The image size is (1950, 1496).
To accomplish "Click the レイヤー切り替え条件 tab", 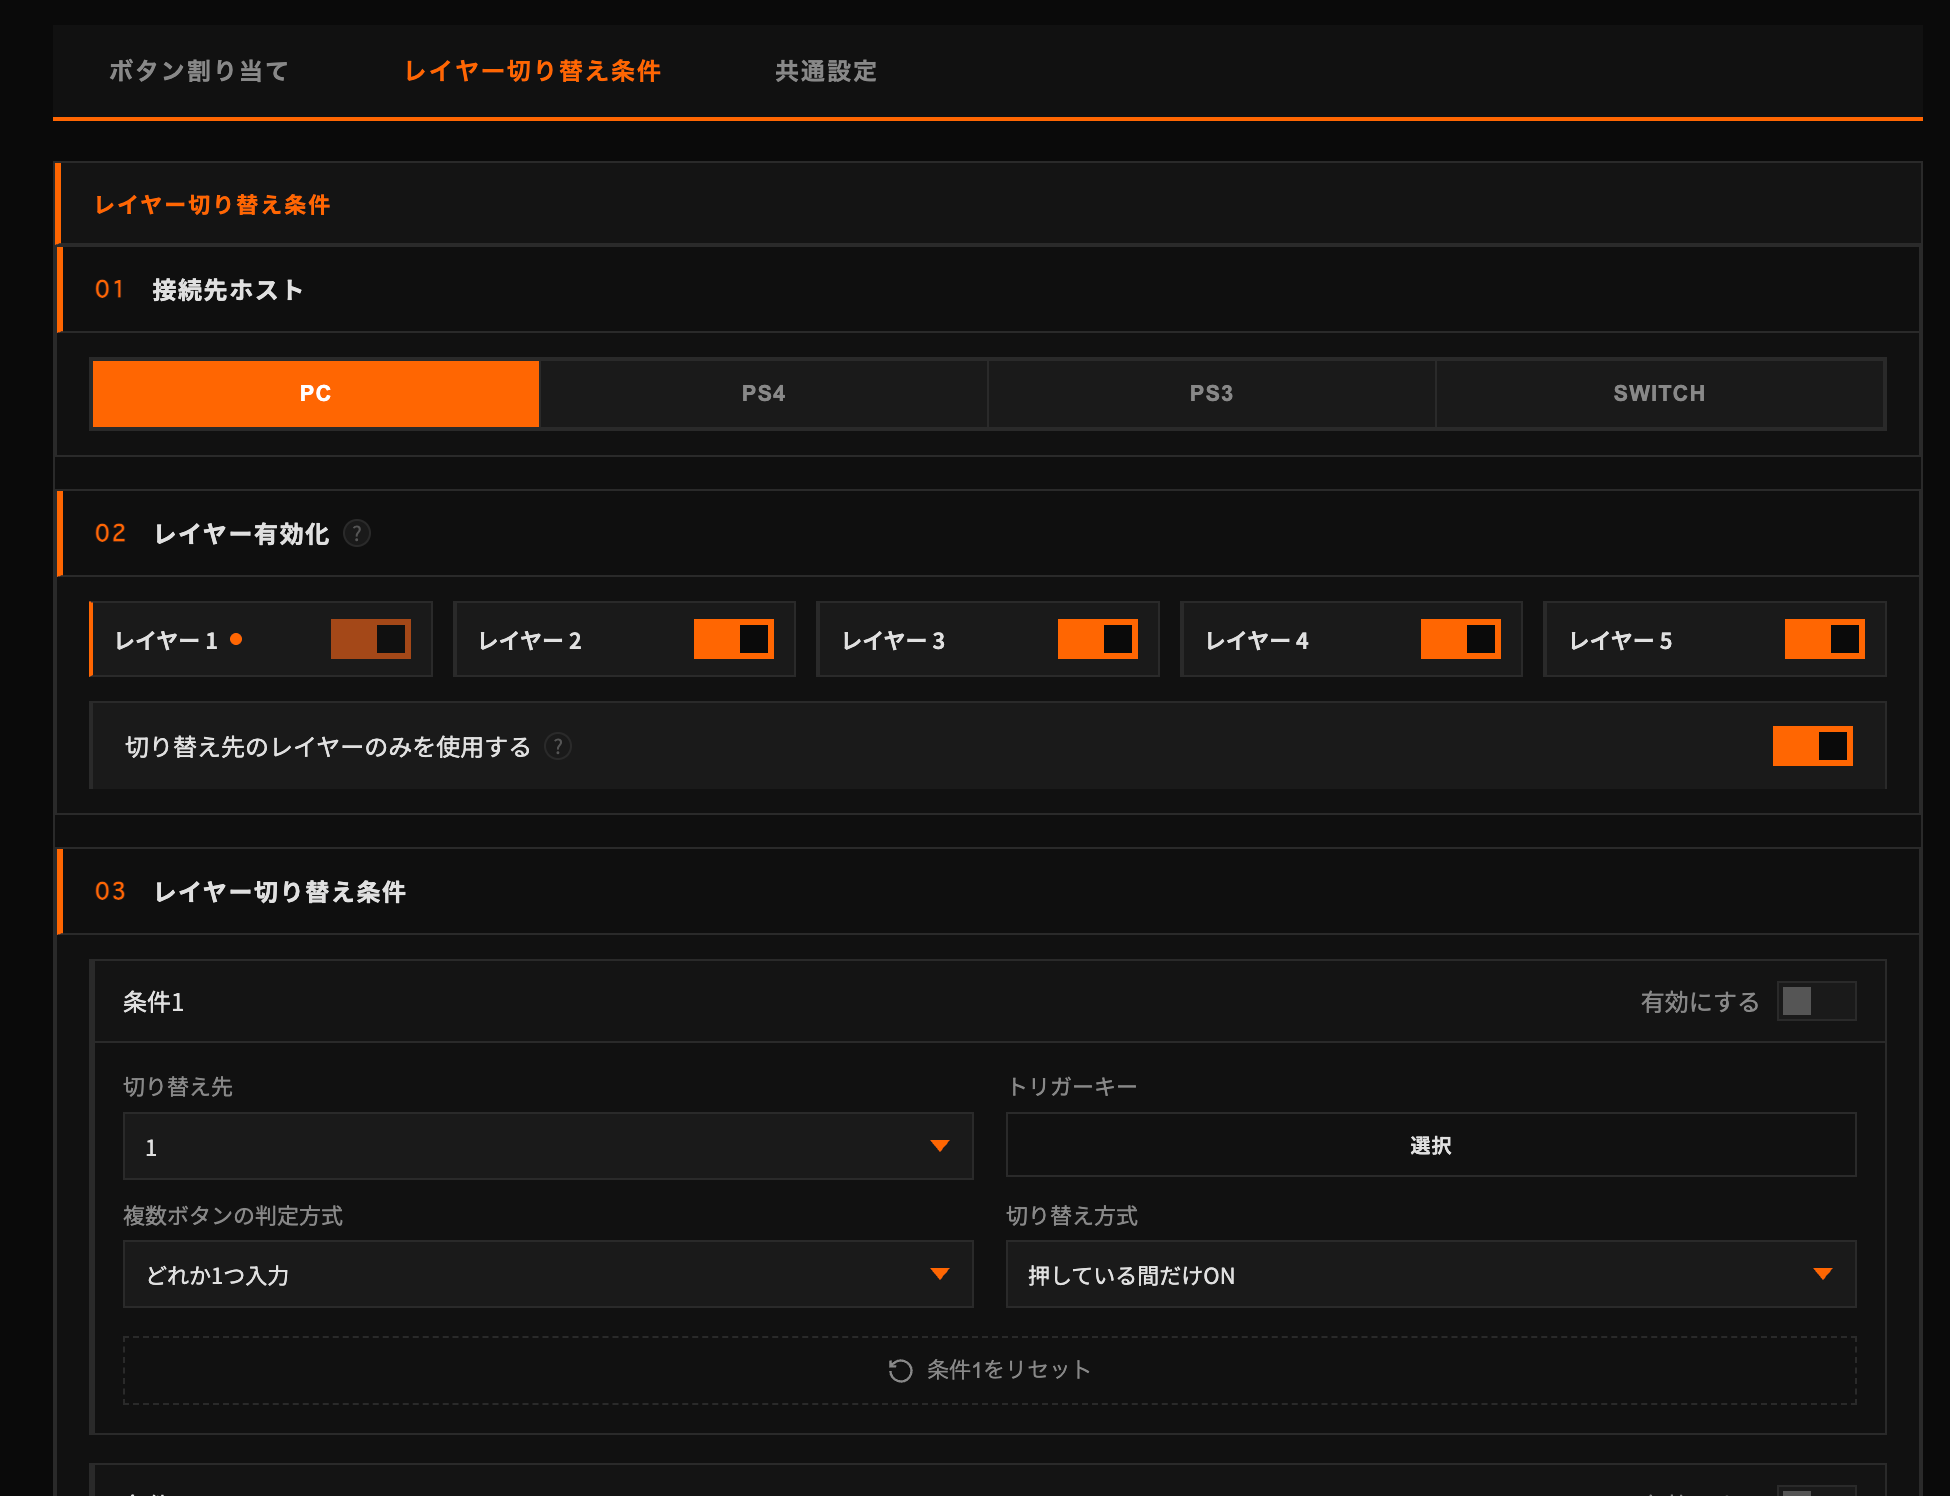I will click(532, 71).
